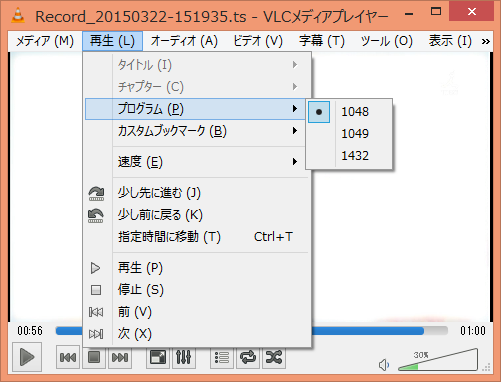501x382 pixels.
Task: Open the オーディオ (A) menu
Action: [x=184, y=41]
